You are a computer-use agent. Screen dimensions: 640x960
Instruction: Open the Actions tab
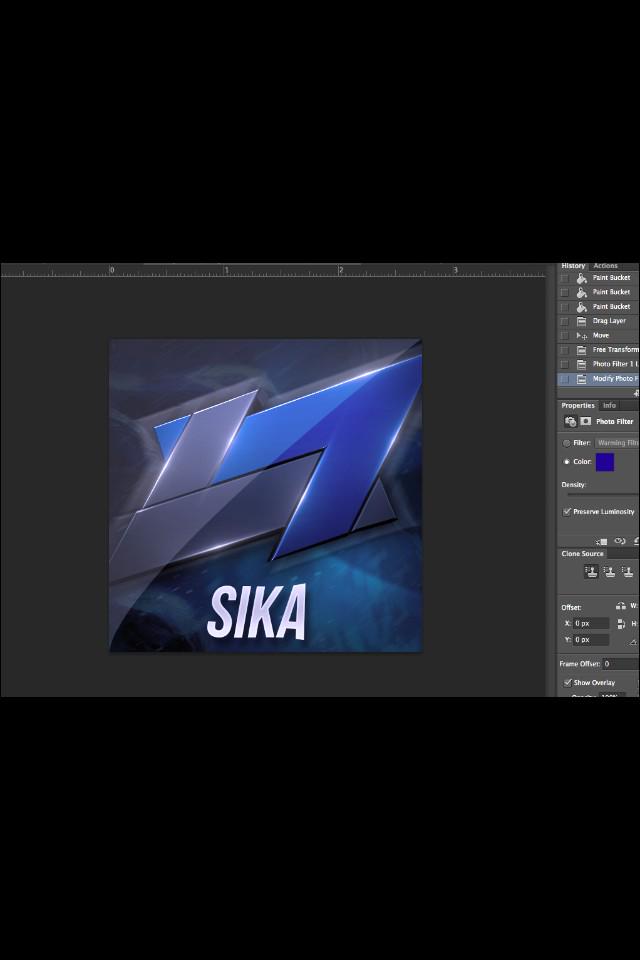click(x=605, y=266)
